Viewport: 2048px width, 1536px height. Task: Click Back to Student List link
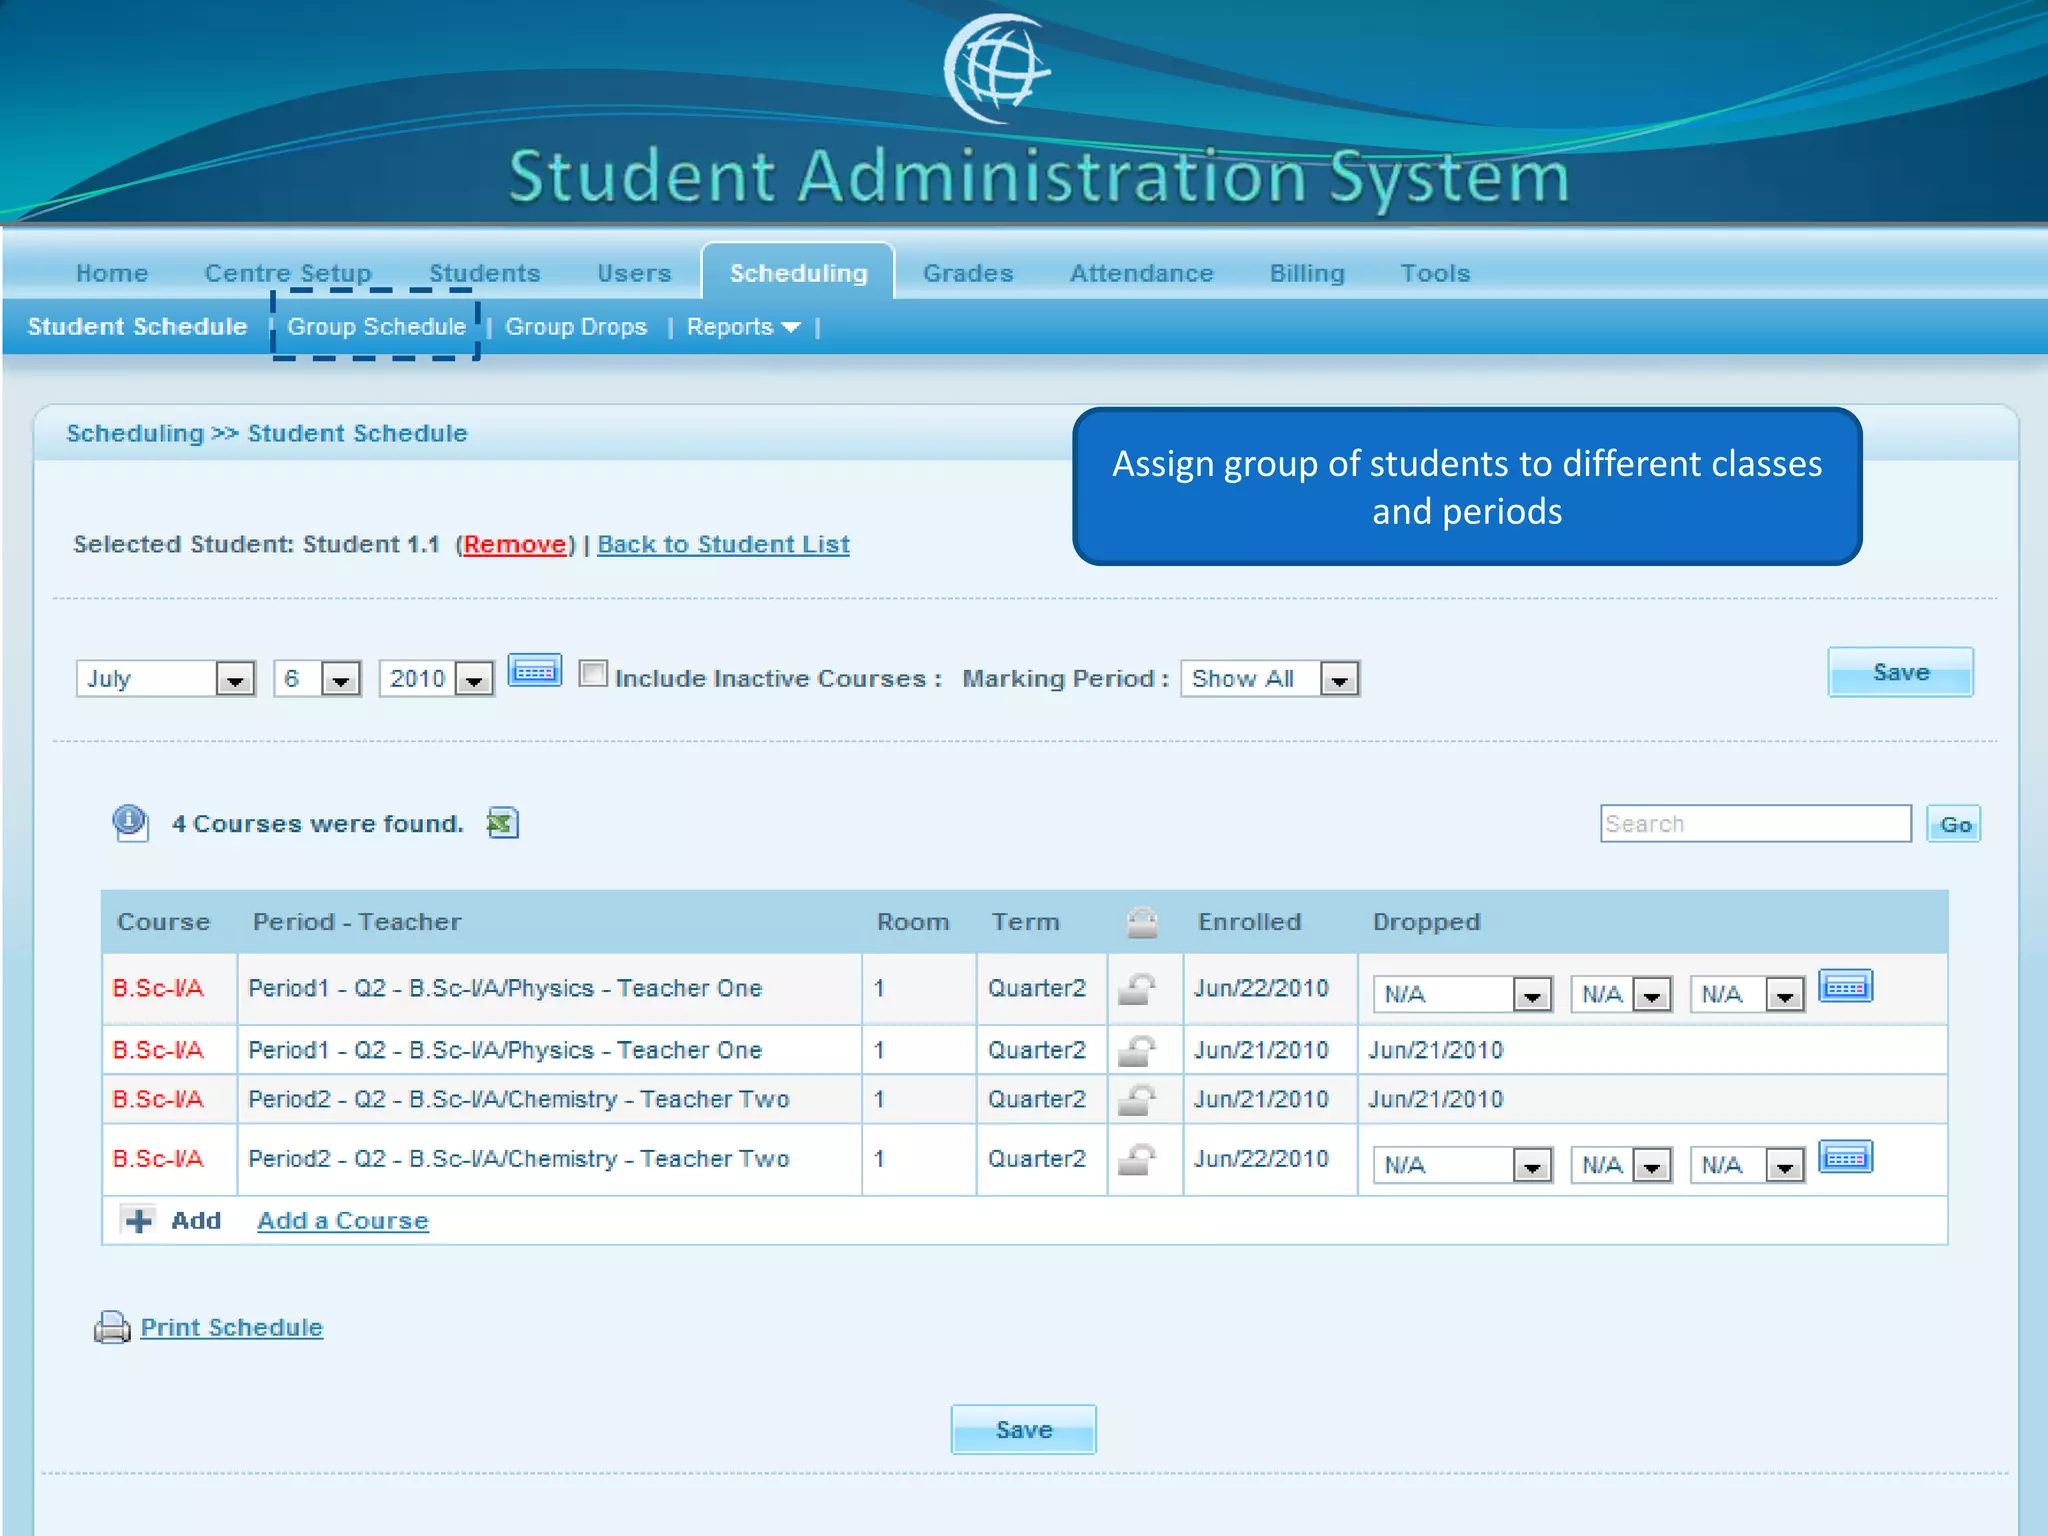pos(723,544)
